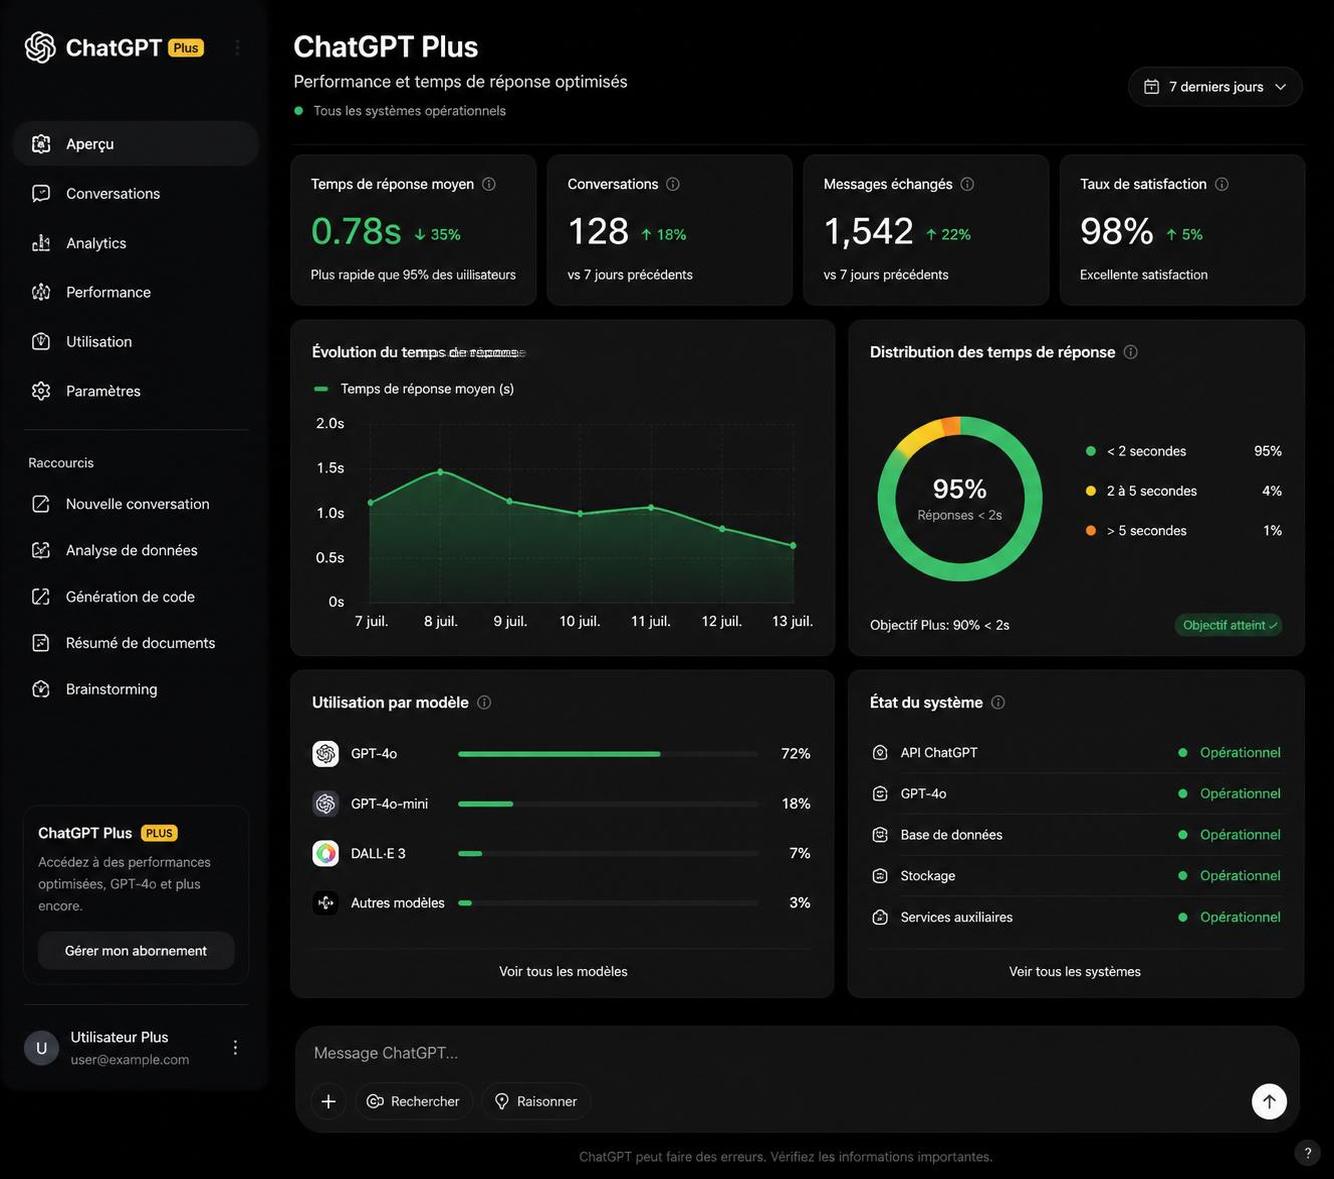The width and height of the screenshot is (1334, 1179).
Task: Click the Analytics chart icon
Action: (x=41, y=243)
